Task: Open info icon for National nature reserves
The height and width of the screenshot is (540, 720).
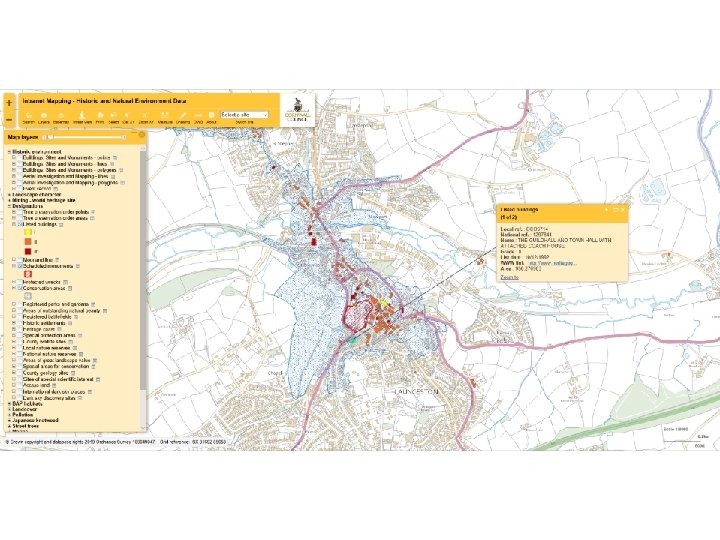Action: tap(81, 354)
